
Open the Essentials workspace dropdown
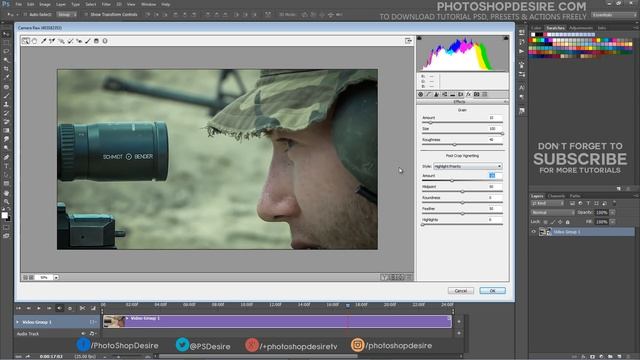[x=613, y=15]
